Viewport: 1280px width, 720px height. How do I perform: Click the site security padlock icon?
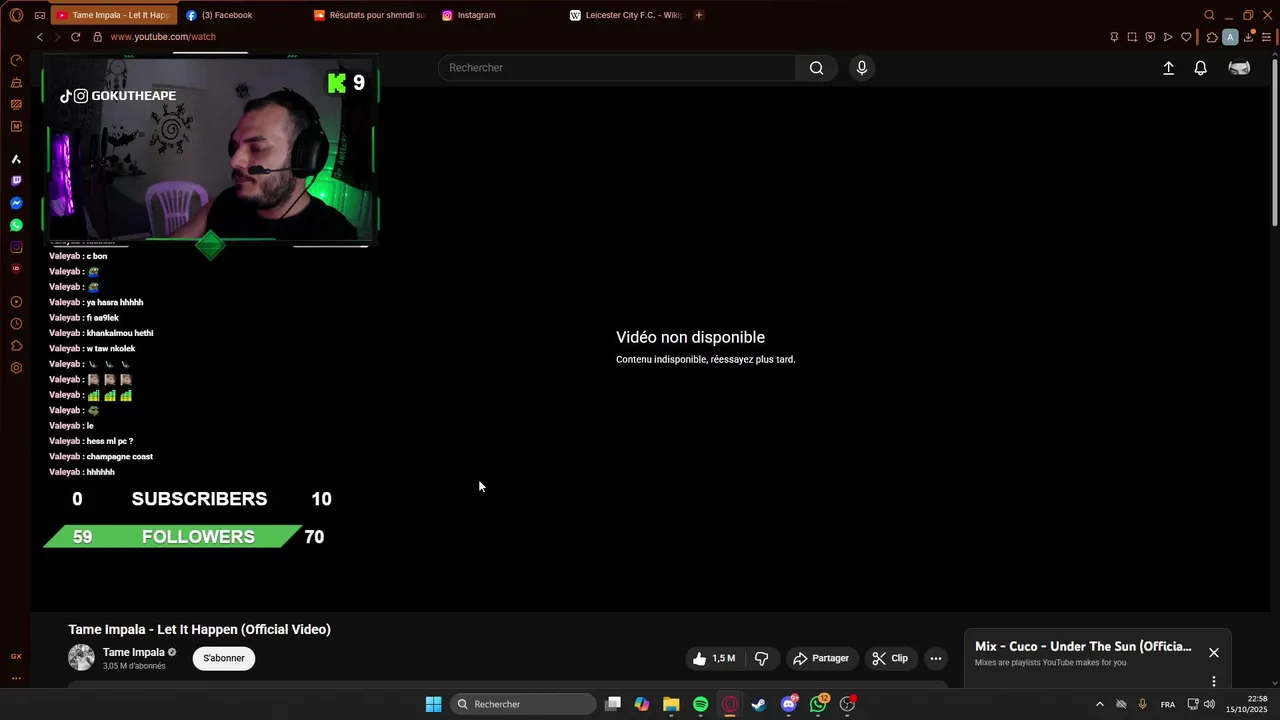[97, 37]
